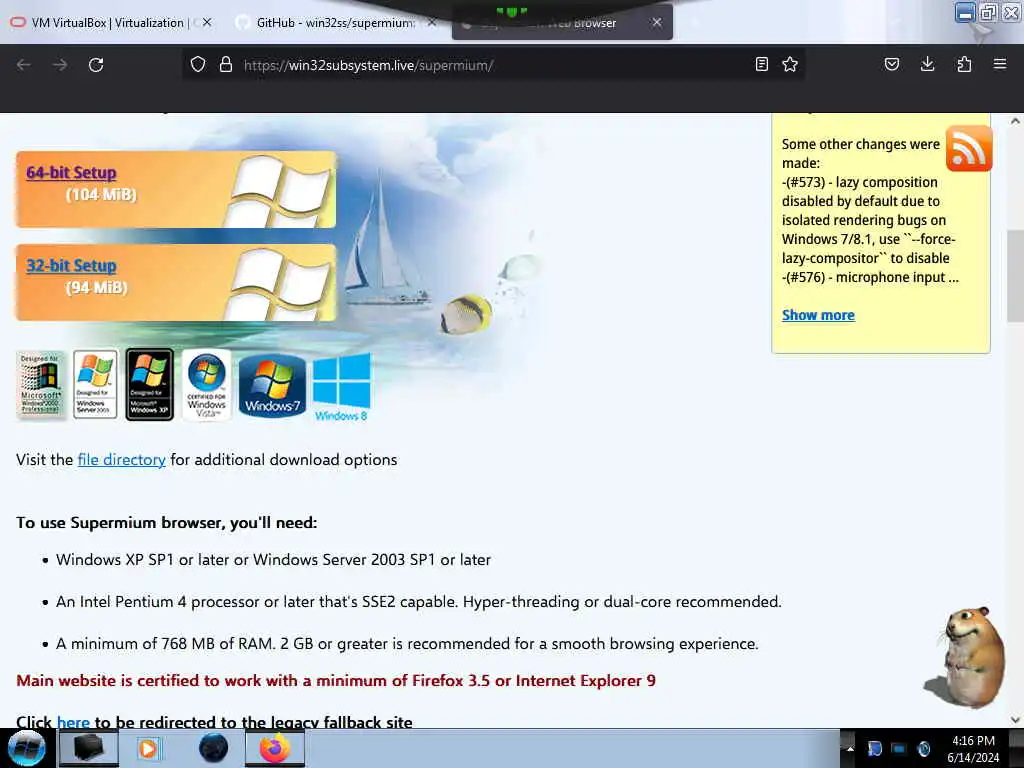Open the taskbar clock showing 4:16 PM
Screen dimensions: 1024x768
[973, 749]
